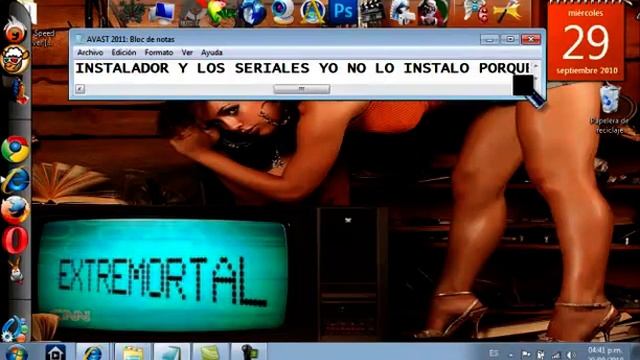Minimize the Bloc de notas window
640x360 pixels.
(489, 39)
